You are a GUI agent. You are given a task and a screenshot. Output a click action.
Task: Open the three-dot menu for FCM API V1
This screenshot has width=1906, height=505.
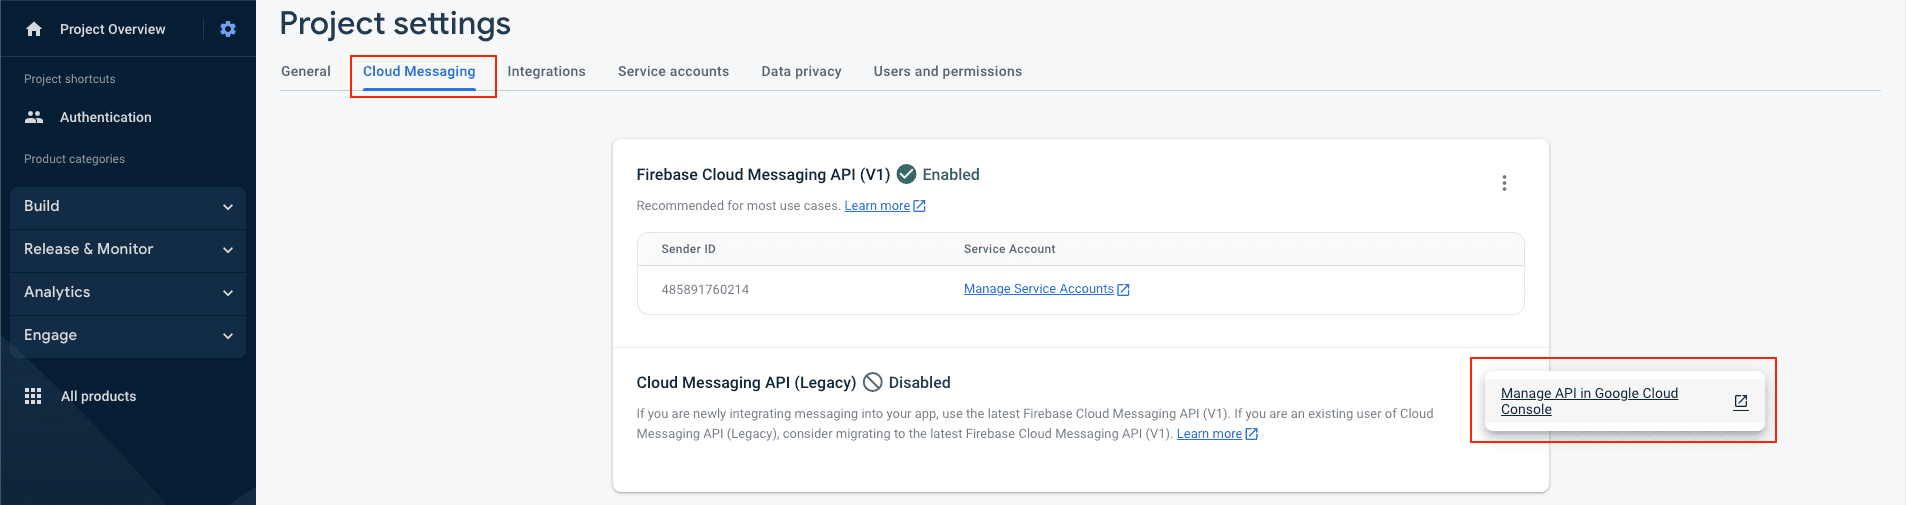point(1504,183)
